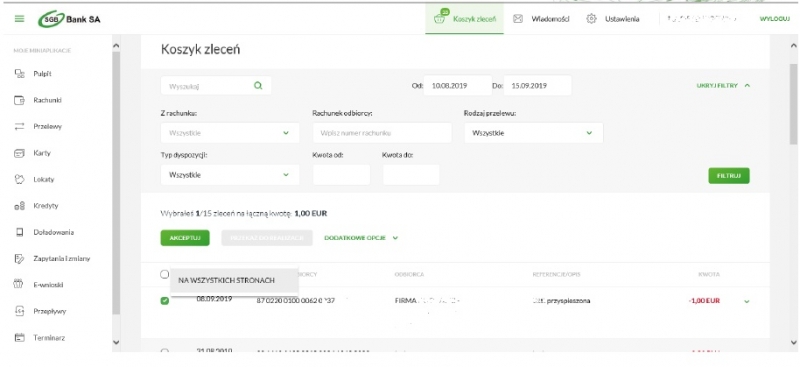Screen dimensions: 800x367
Task: Select Na wszystkich stronach option
Action: point(227,280)
